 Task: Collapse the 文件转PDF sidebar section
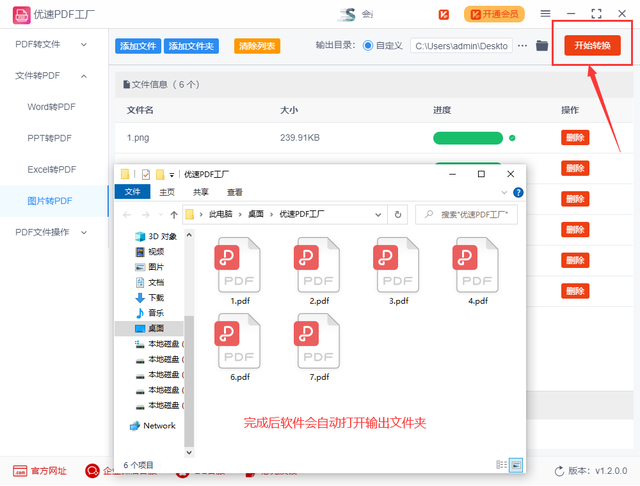pos(84,76)
